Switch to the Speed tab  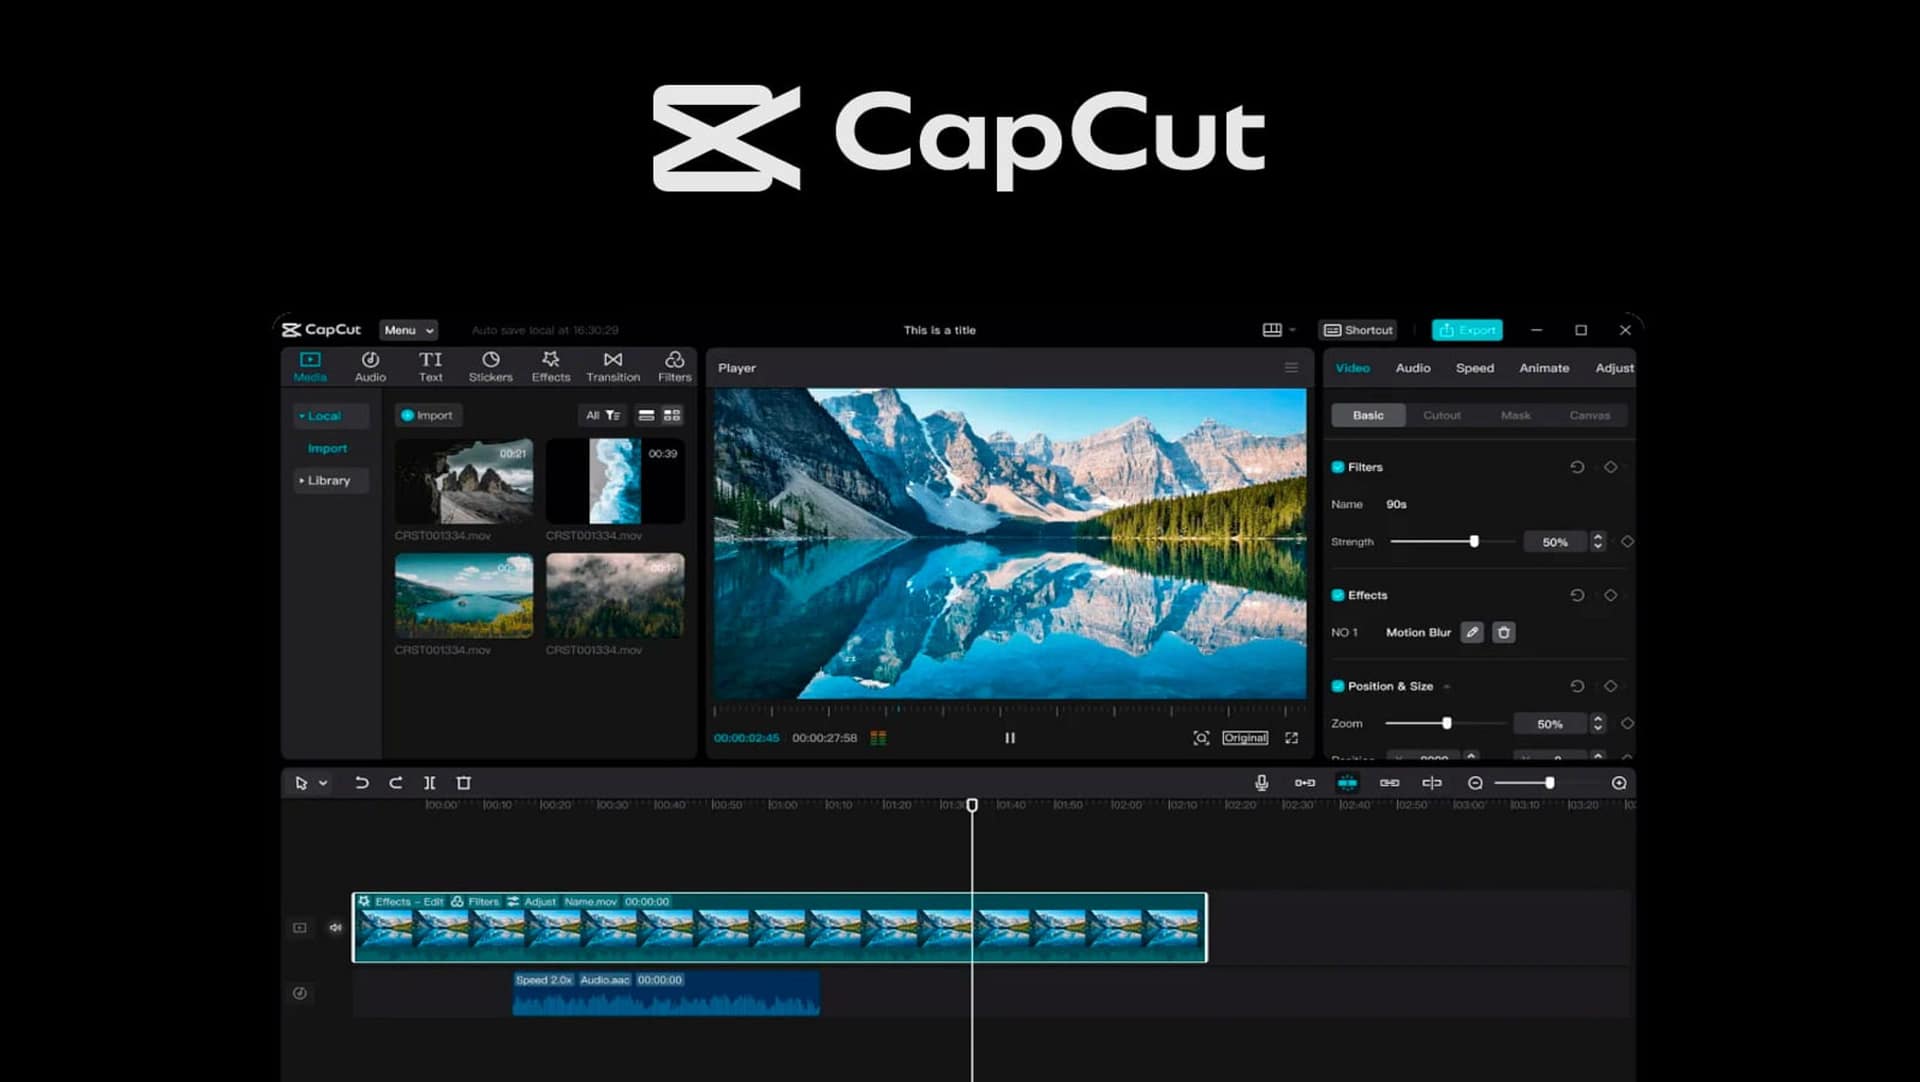(1475, 368)
